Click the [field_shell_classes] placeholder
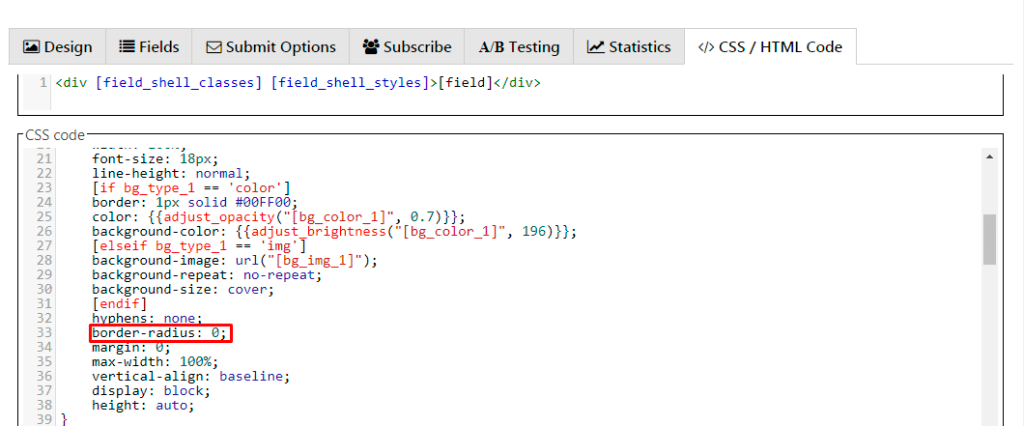This screenshot has height=426, width=1024. (179, 82)
